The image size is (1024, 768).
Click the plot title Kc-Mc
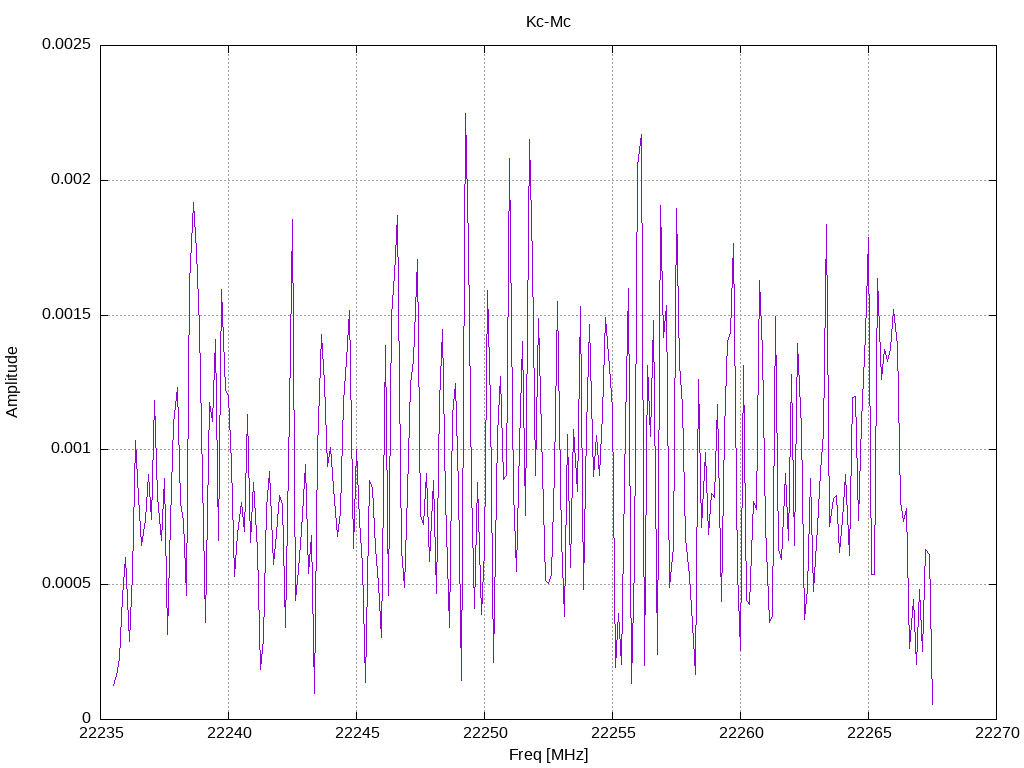click(548, 22)
